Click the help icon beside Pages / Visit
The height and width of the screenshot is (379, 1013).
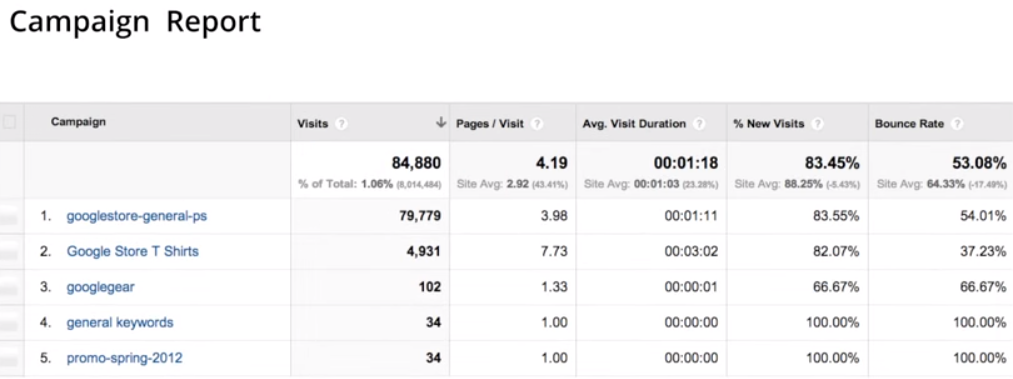pyautogui.click(x=537, y=123)
